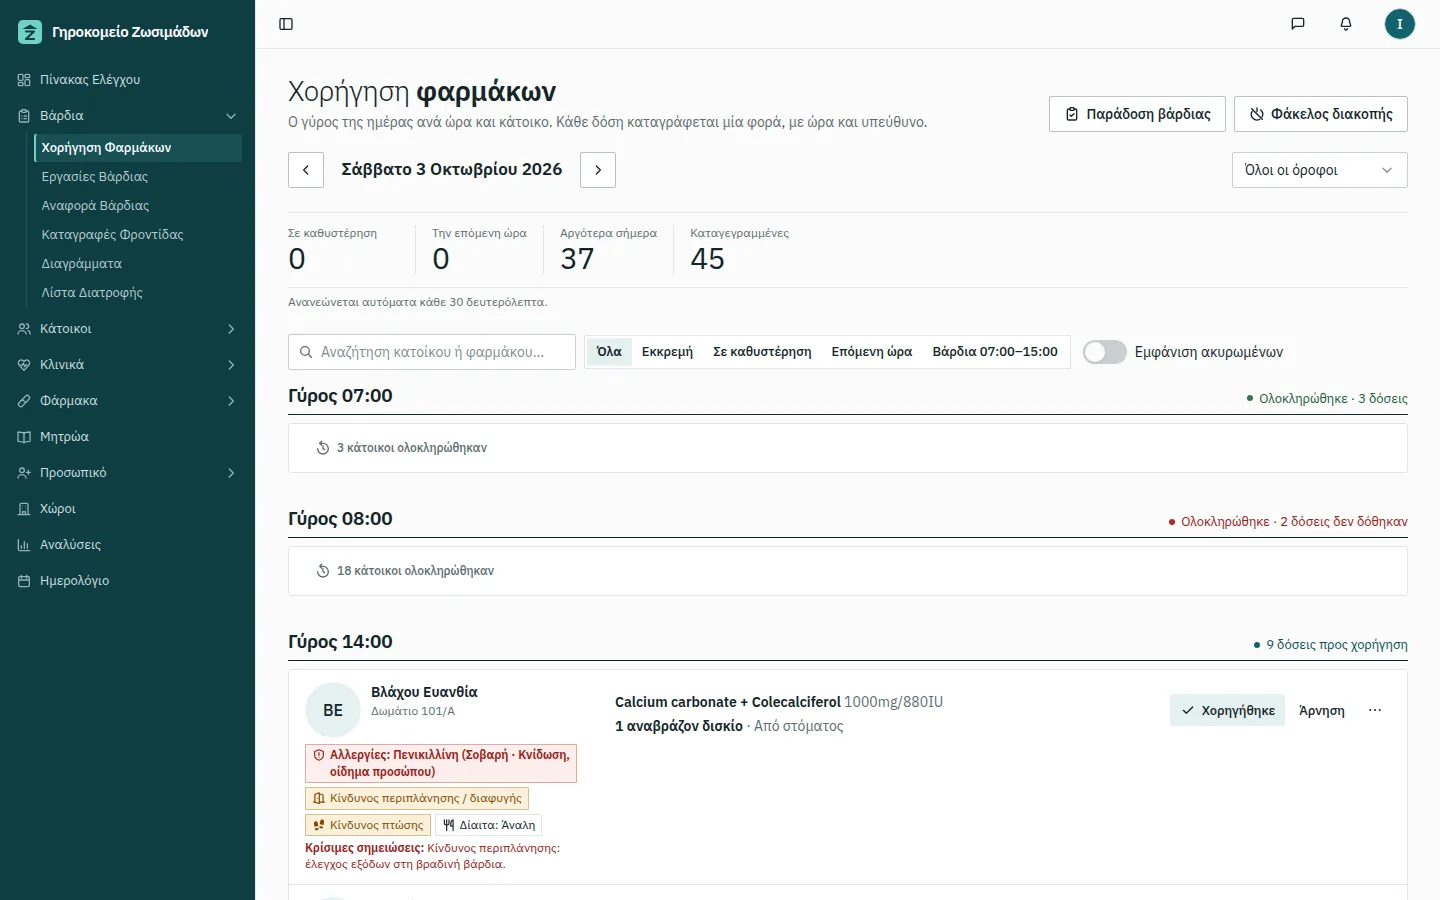Open Διαγράμματα menu item
The height and width of the screenshot is (900, 1440).
[x=138, y=264]
